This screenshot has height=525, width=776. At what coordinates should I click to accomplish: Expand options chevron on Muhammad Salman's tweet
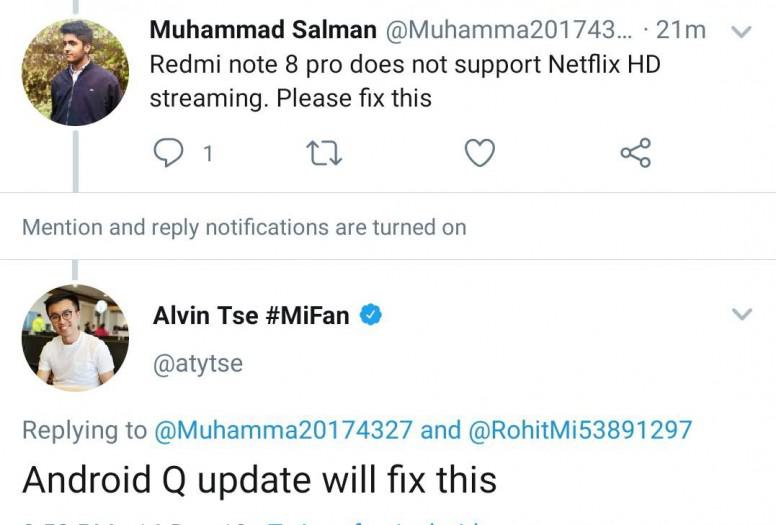coord(741,32)
